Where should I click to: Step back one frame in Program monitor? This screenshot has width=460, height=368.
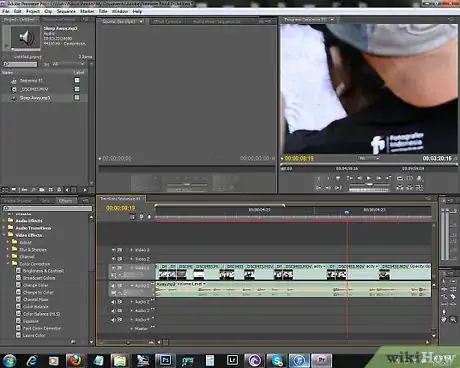coord(360,178)
